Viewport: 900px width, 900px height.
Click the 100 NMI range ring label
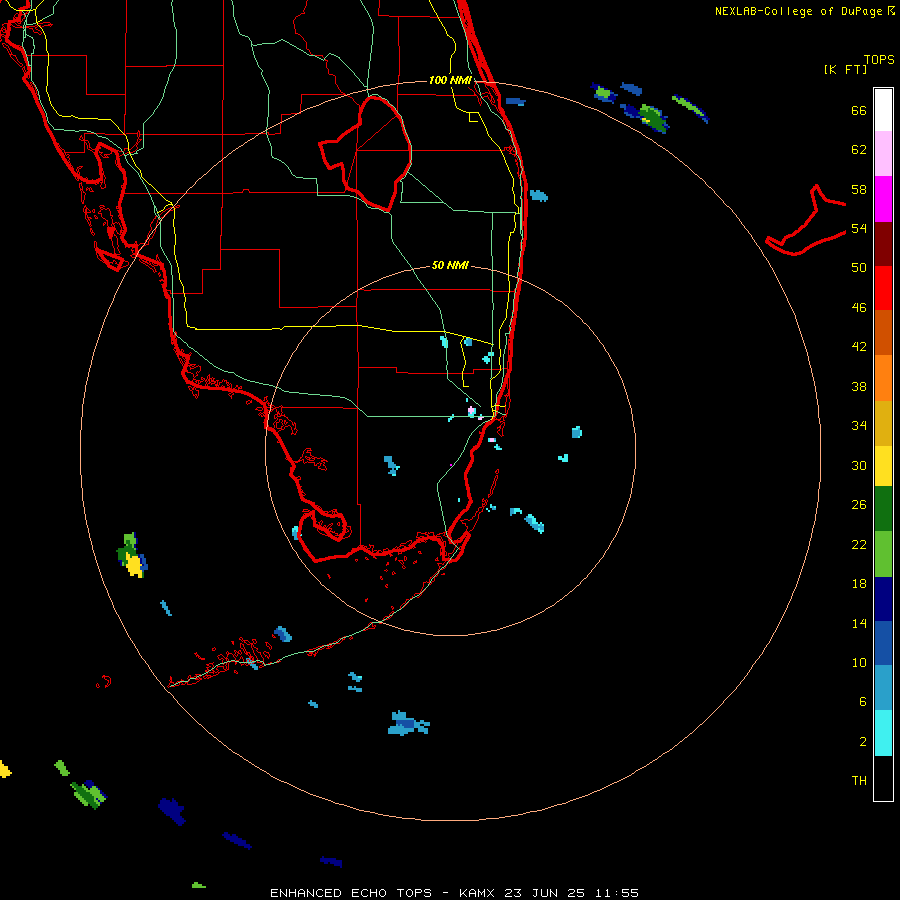click(x=450, y=80)
